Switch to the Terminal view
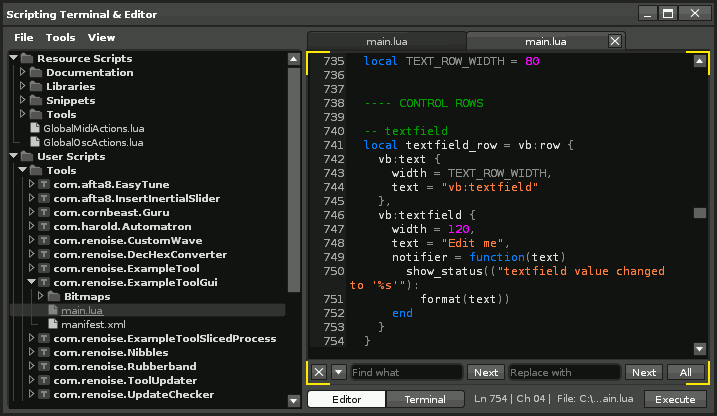 425,399
